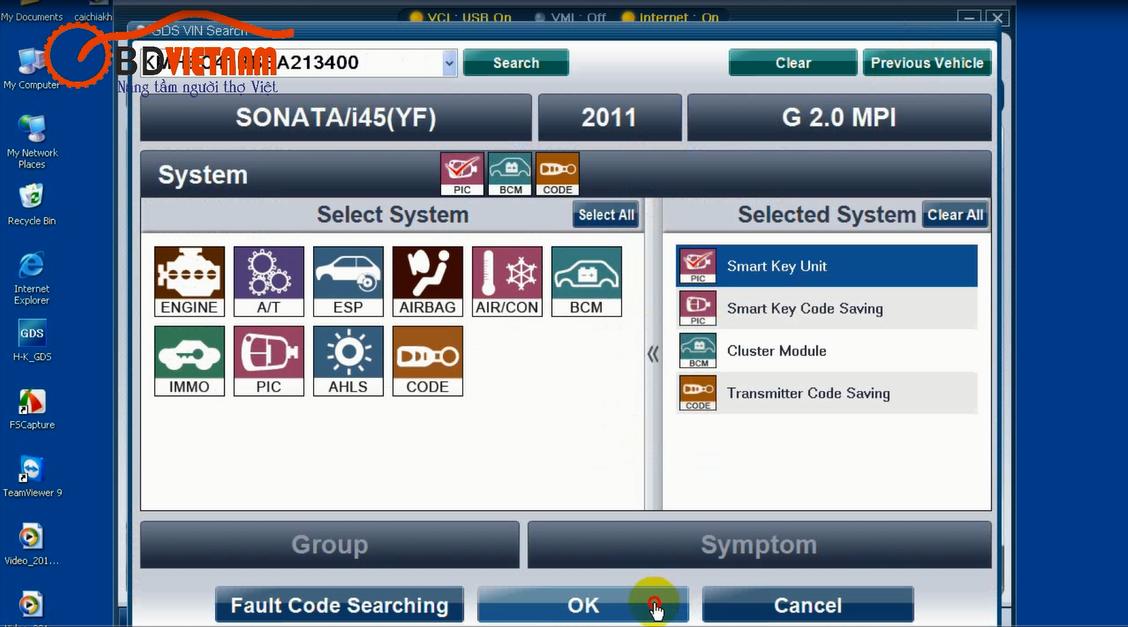Open the My Network Places desktop icon
The height and width of the screenshot is (627, 1128).
(32, 142)
